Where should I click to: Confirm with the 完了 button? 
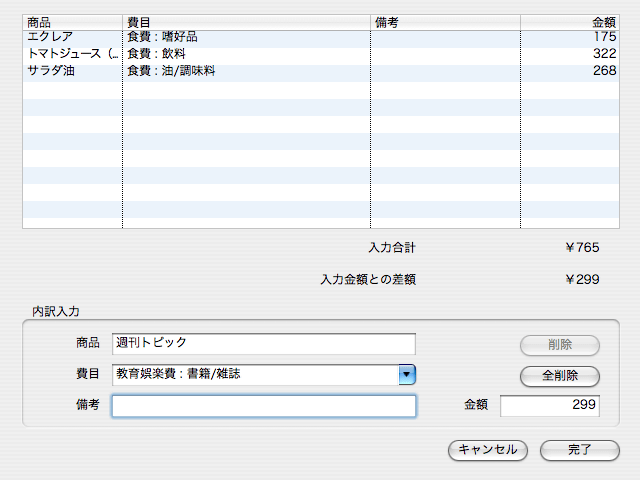point(579,450)
